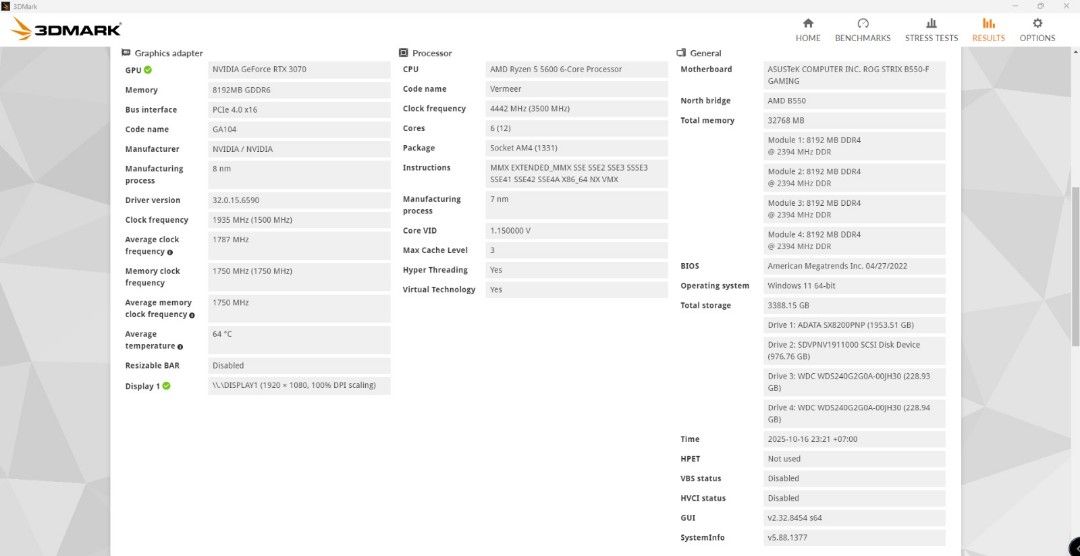Switch to STRESS TESTS
Screen dimensions: 1080x556
(x=931, y=29)
